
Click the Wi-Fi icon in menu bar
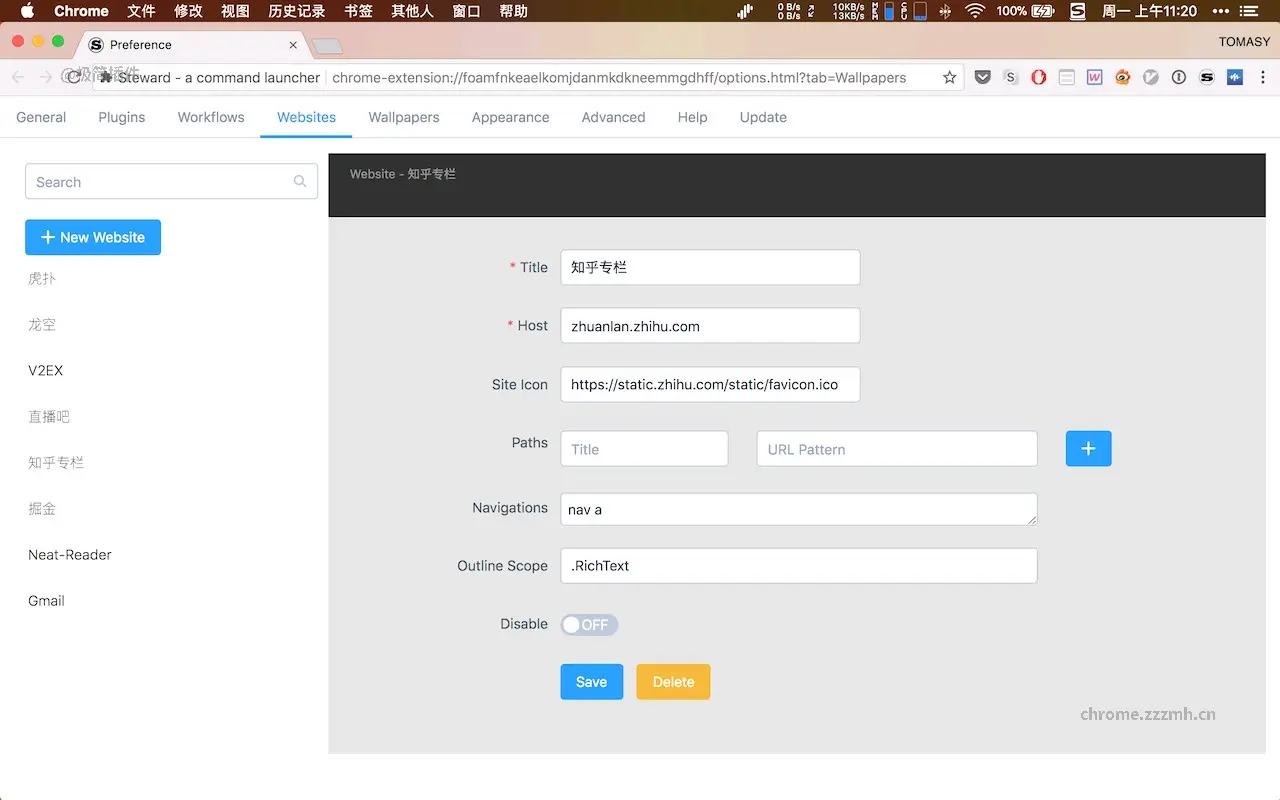pos(975,11)
